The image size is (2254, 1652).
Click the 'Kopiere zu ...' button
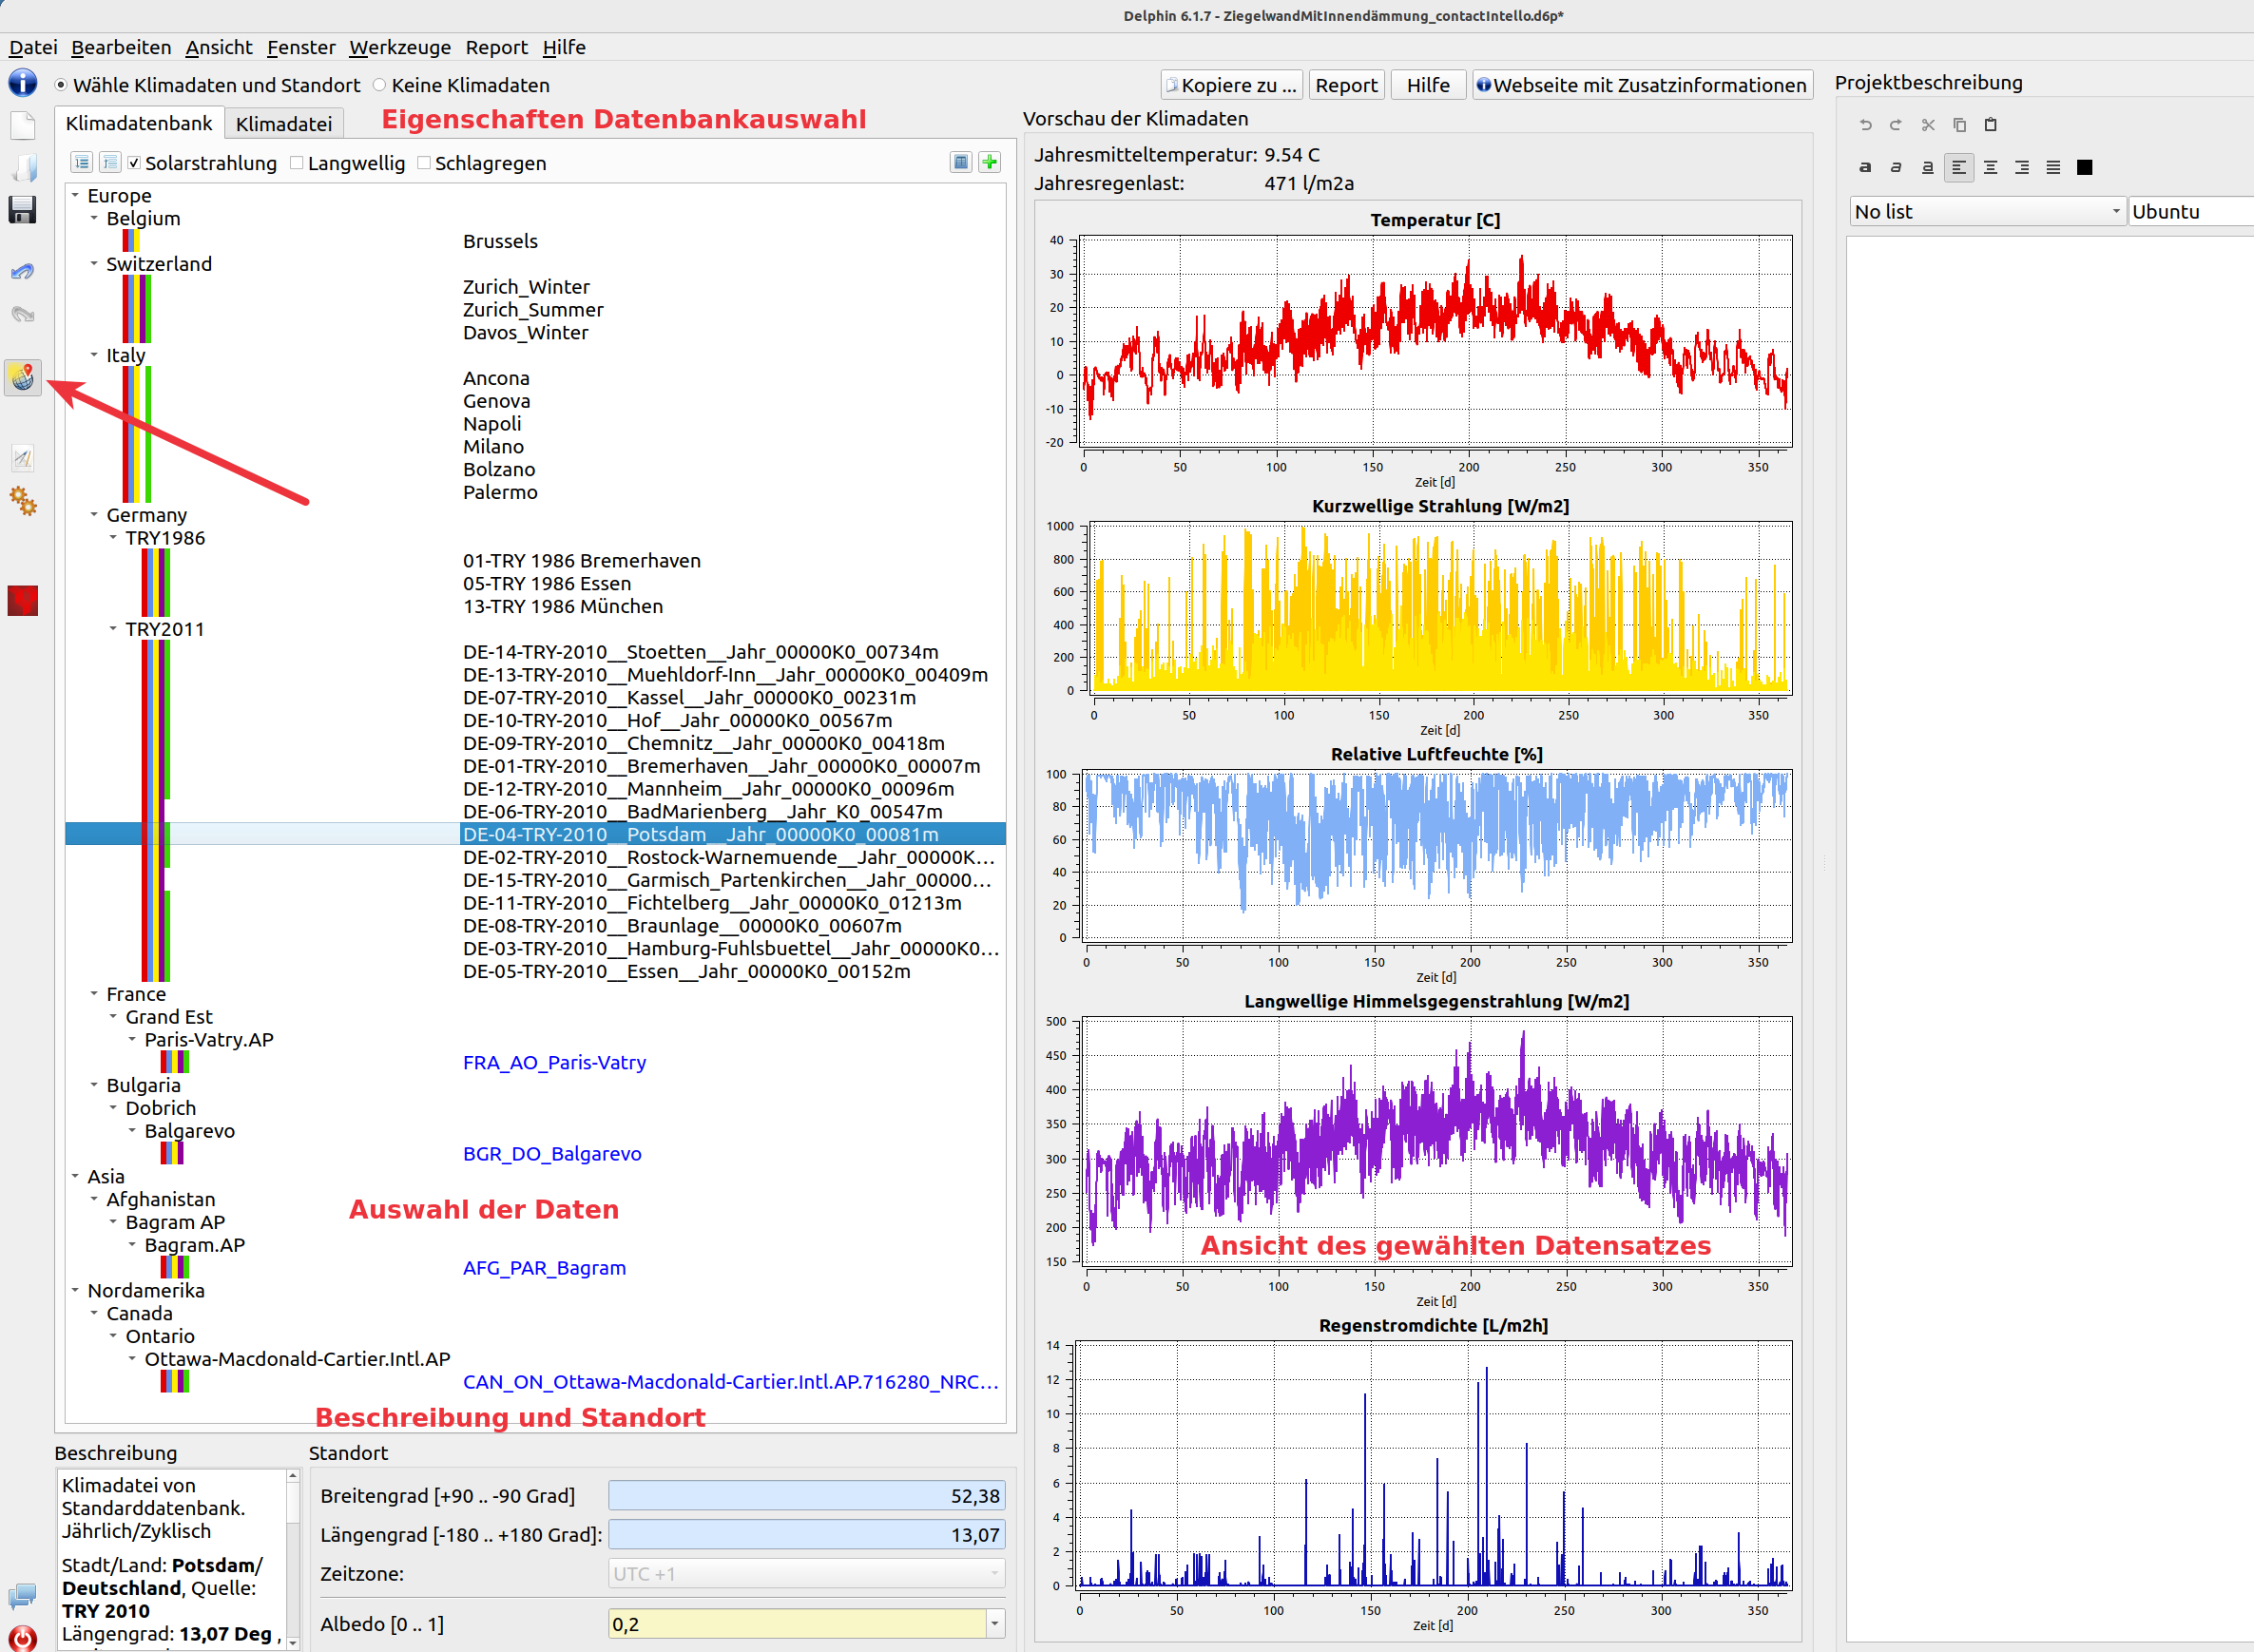pos(1231,85)
